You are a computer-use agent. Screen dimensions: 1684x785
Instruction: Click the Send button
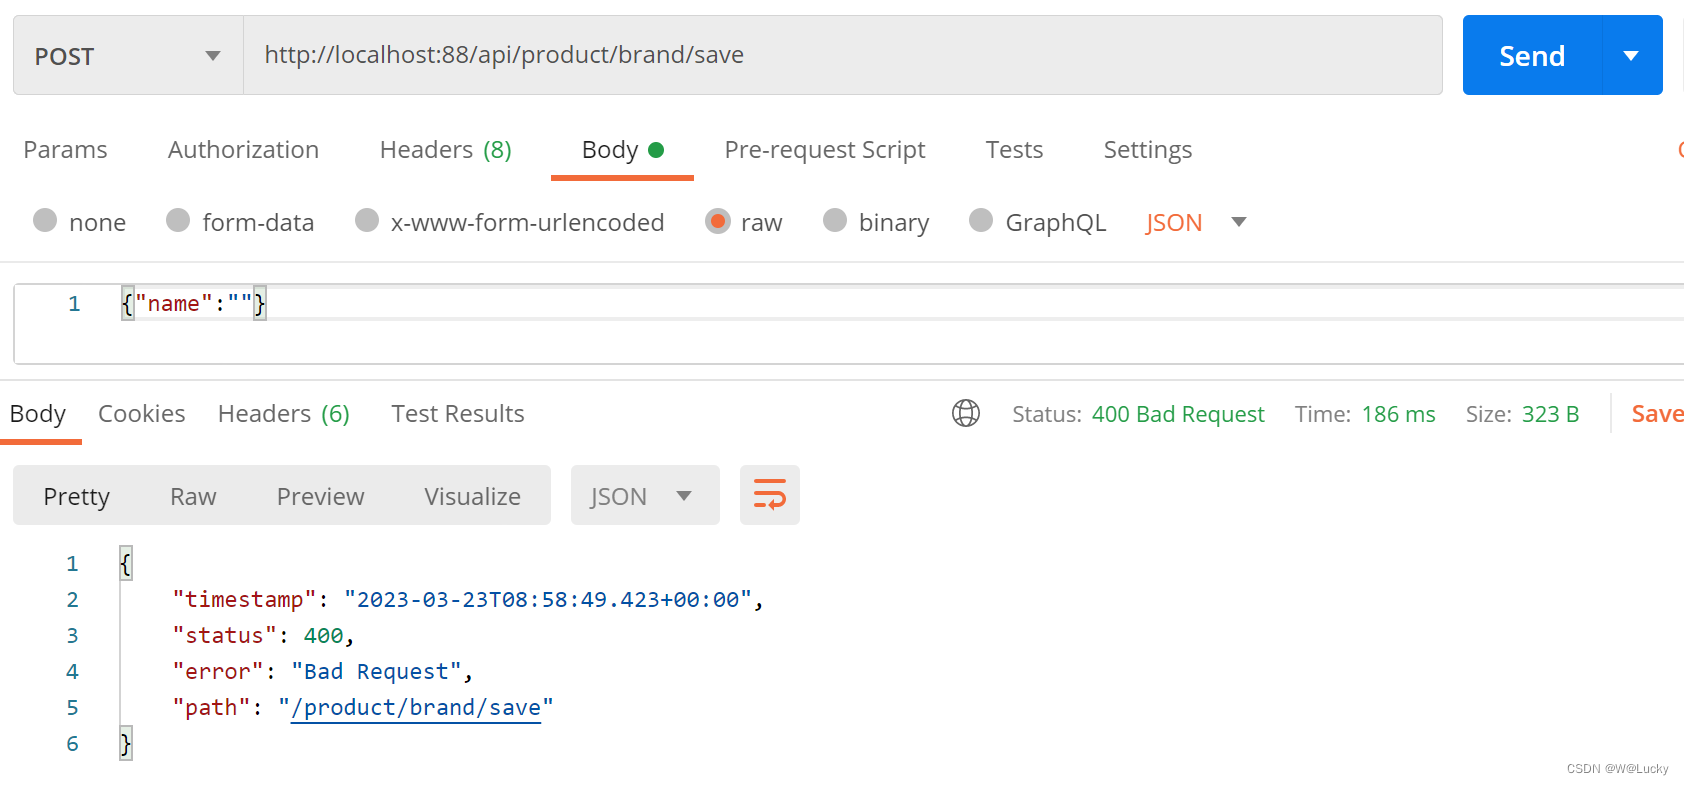1532,55
